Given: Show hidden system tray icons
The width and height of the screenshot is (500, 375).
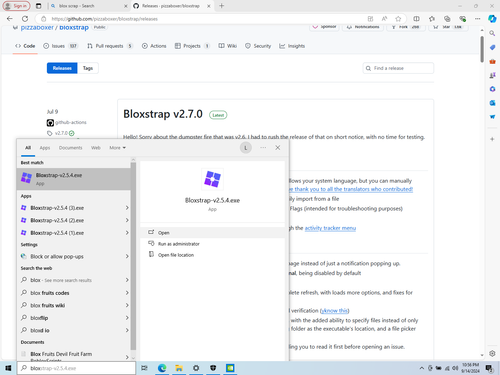Looking at the screenshot, I should click(422, 368).
